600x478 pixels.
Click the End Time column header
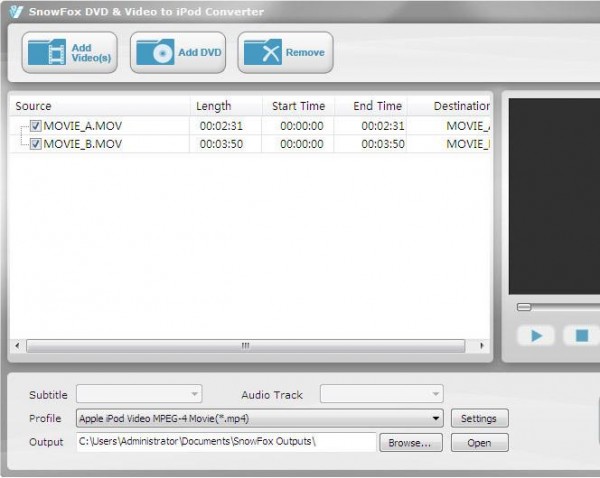pos(371,106)
